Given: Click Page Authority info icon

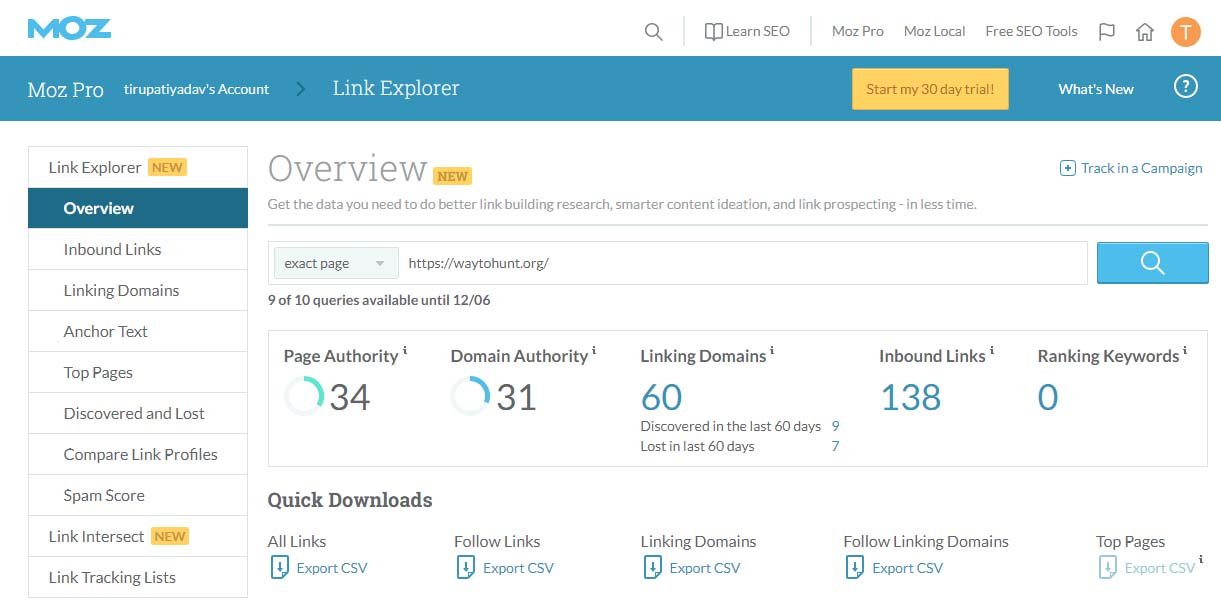Looking at the screenshot, I should 405,352.
